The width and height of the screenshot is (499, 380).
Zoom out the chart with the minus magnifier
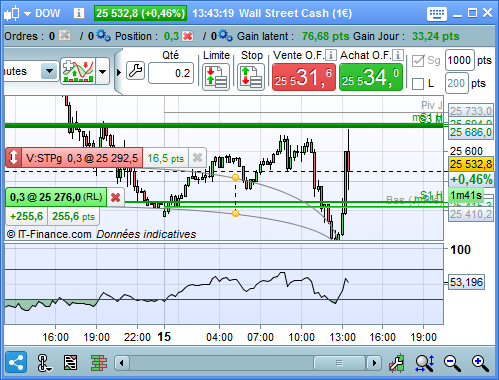coord(452,363)
